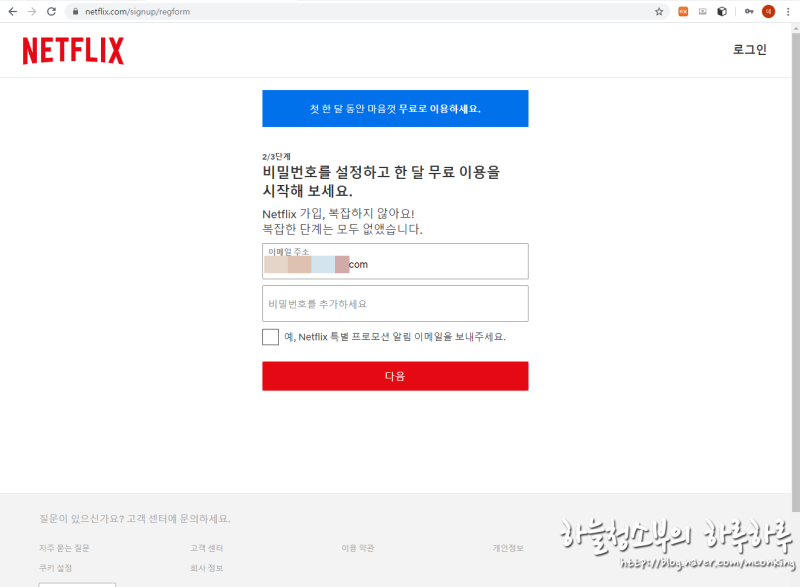Open the Chrome profile avatar
This screenshot has height=587, width=800.
point(768,11)
